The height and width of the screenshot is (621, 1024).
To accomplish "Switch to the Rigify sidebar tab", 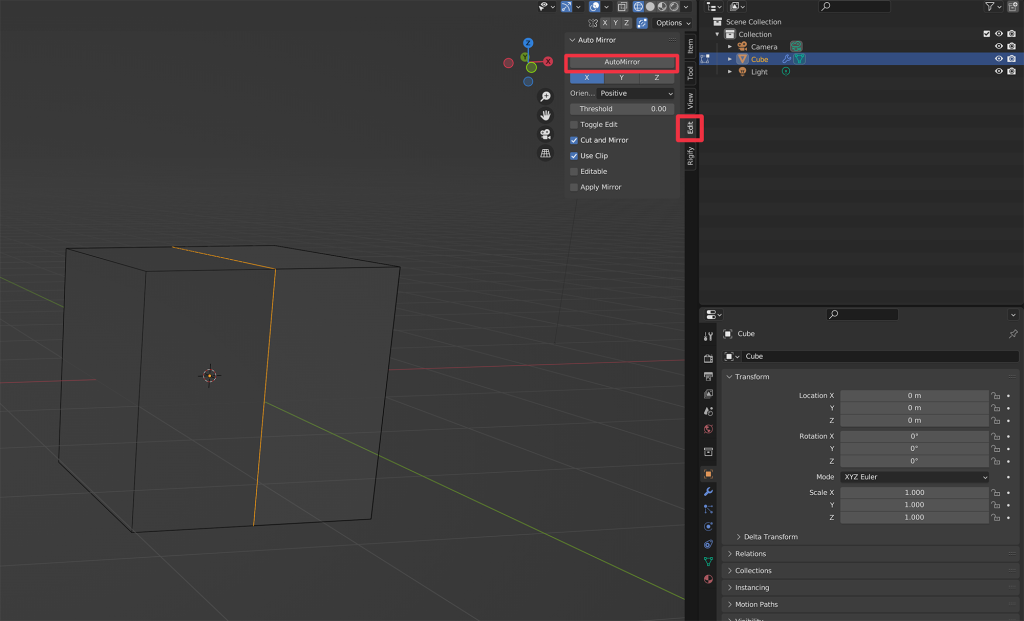I will click(690, 156).
